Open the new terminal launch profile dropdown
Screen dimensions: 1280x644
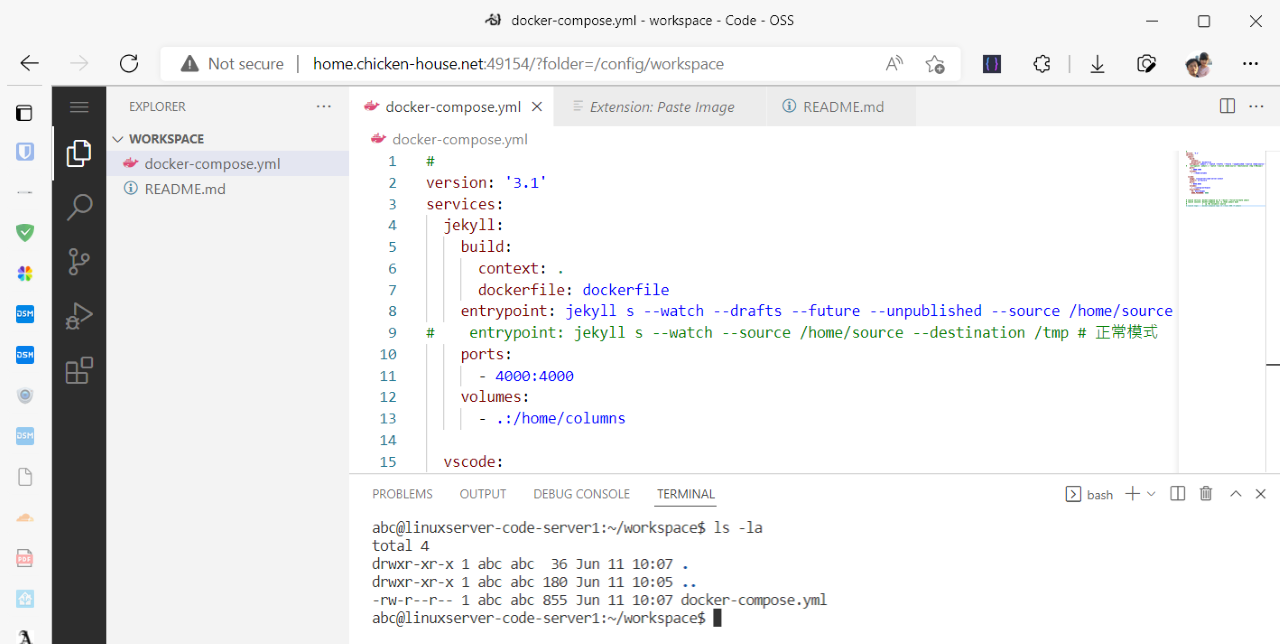(x=1151, y=494)
